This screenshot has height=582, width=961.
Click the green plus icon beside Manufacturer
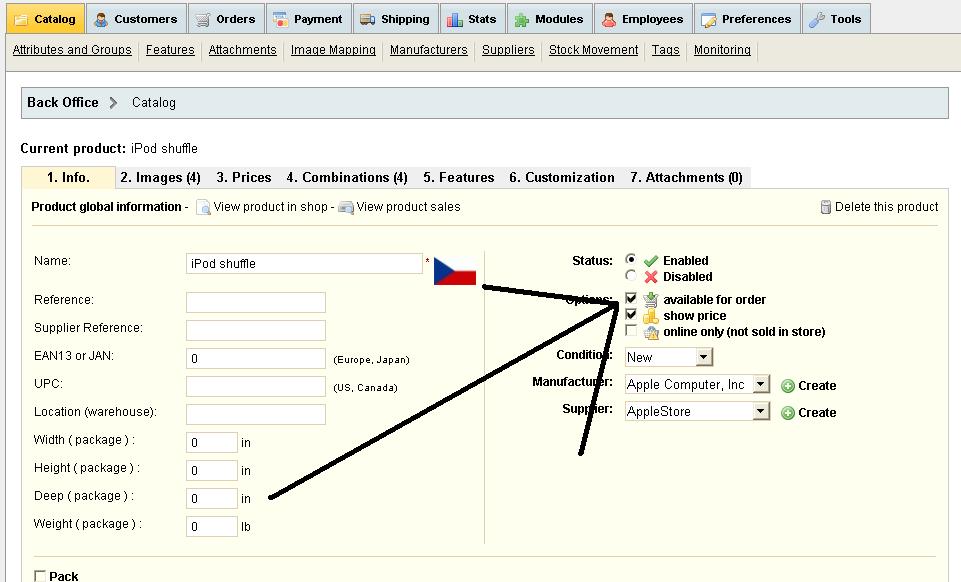pyautogui.click(x=788, y=386)
